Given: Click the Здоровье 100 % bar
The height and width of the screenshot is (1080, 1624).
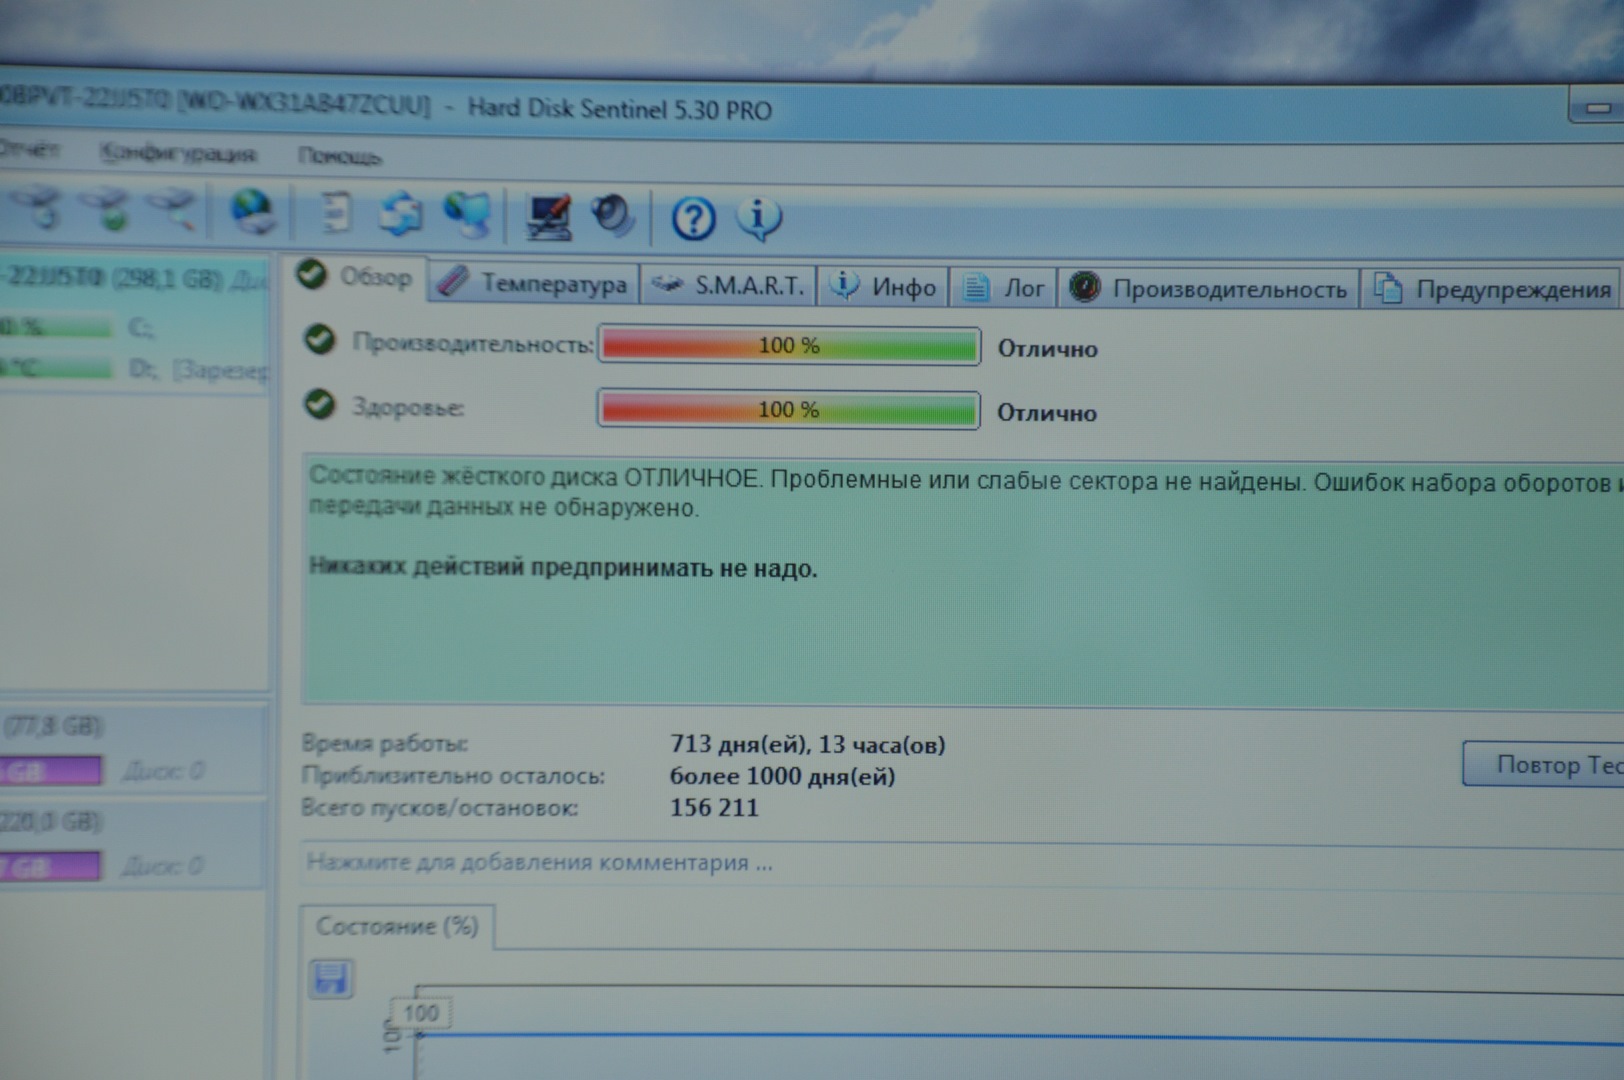Looking at the screenshot, I should [788, 409].
